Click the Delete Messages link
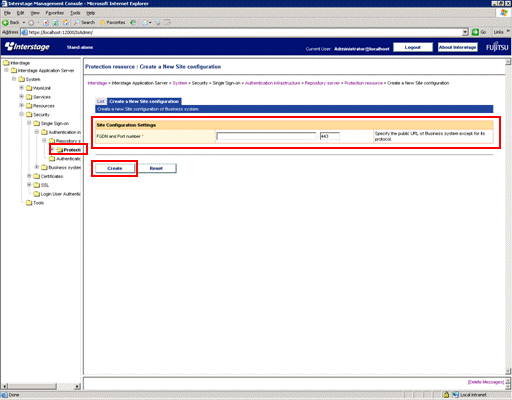The image size is (512, 400). pyautogui.click(x=486, y=382)
